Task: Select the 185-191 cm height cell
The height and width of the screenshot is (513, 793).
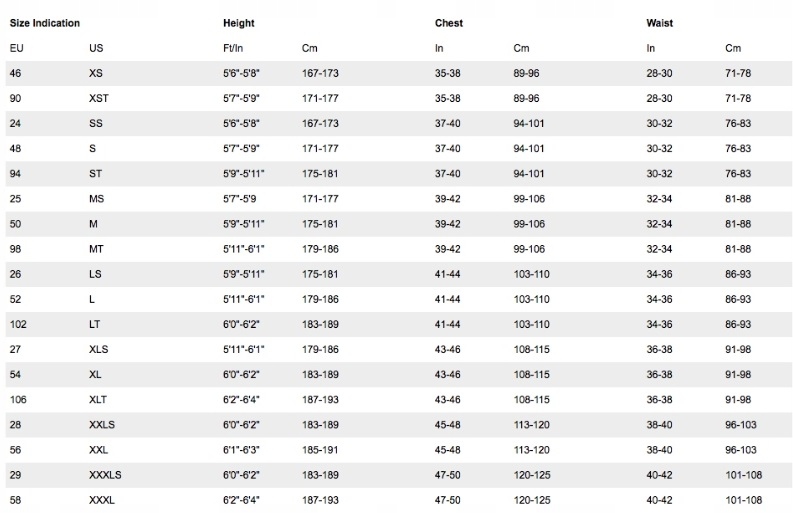Action: (x=320, y=449)
